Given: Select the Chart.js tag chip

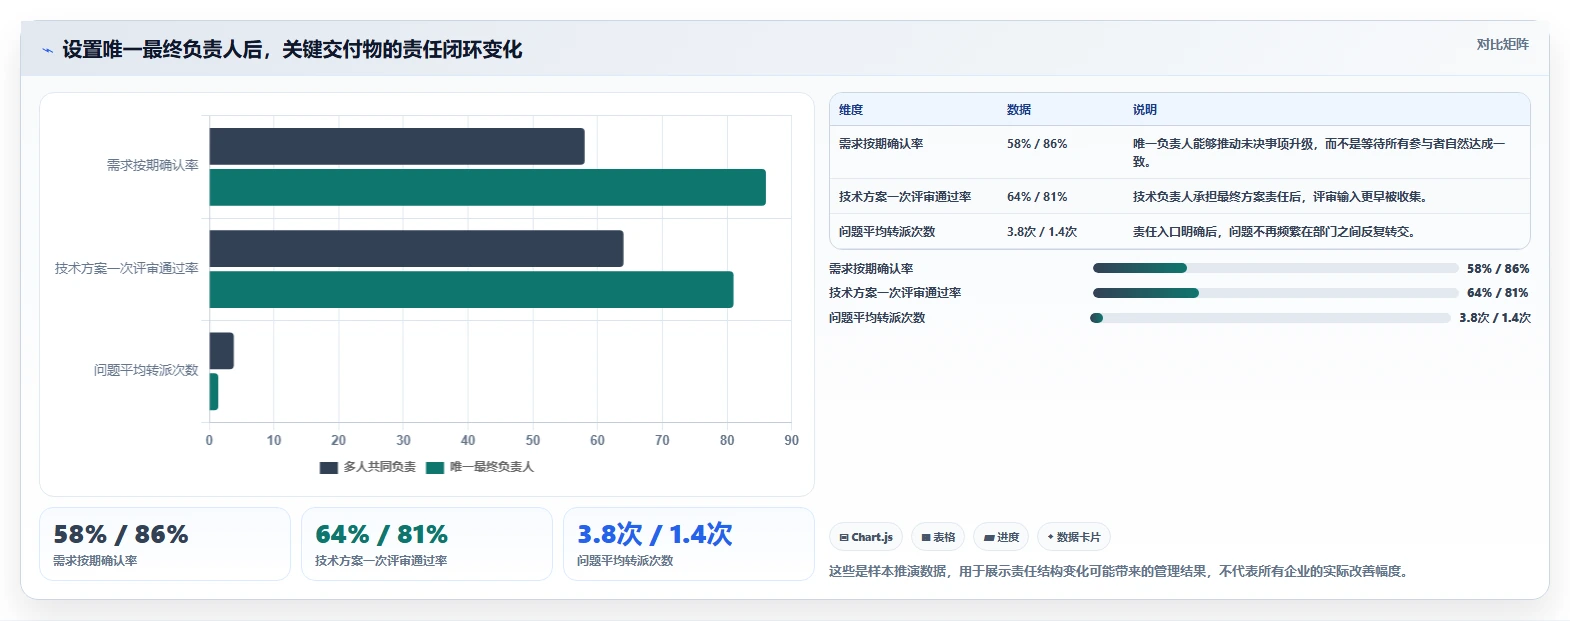Looking at the screenshot, I should point(866,537).
